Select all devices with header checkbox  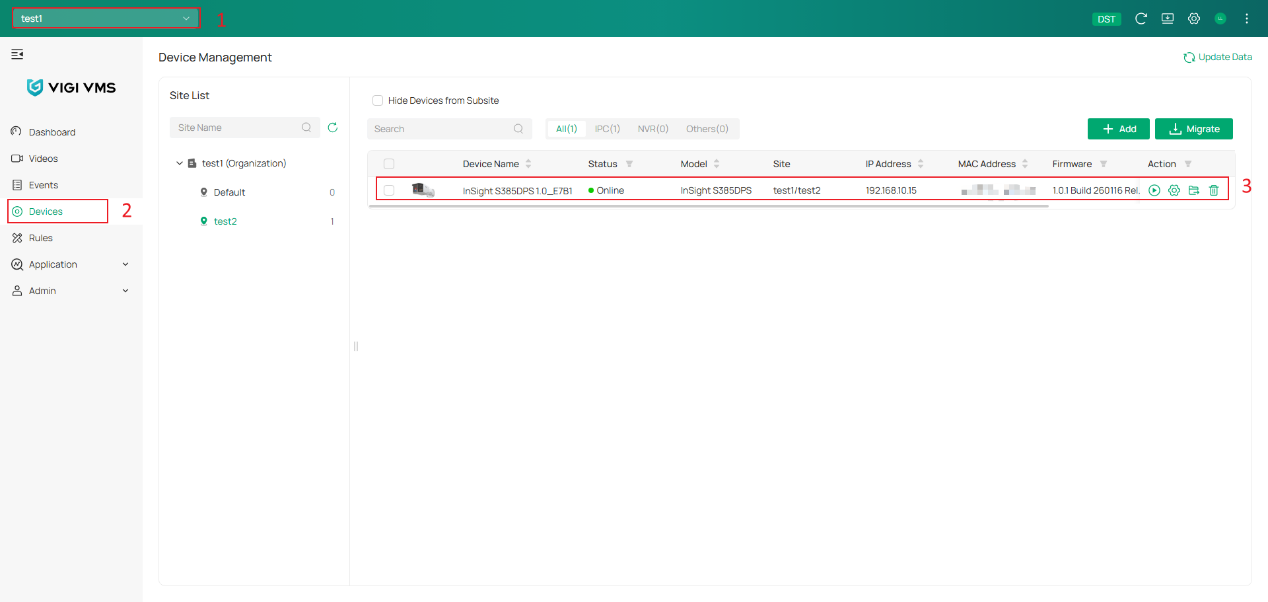(389, 164)
